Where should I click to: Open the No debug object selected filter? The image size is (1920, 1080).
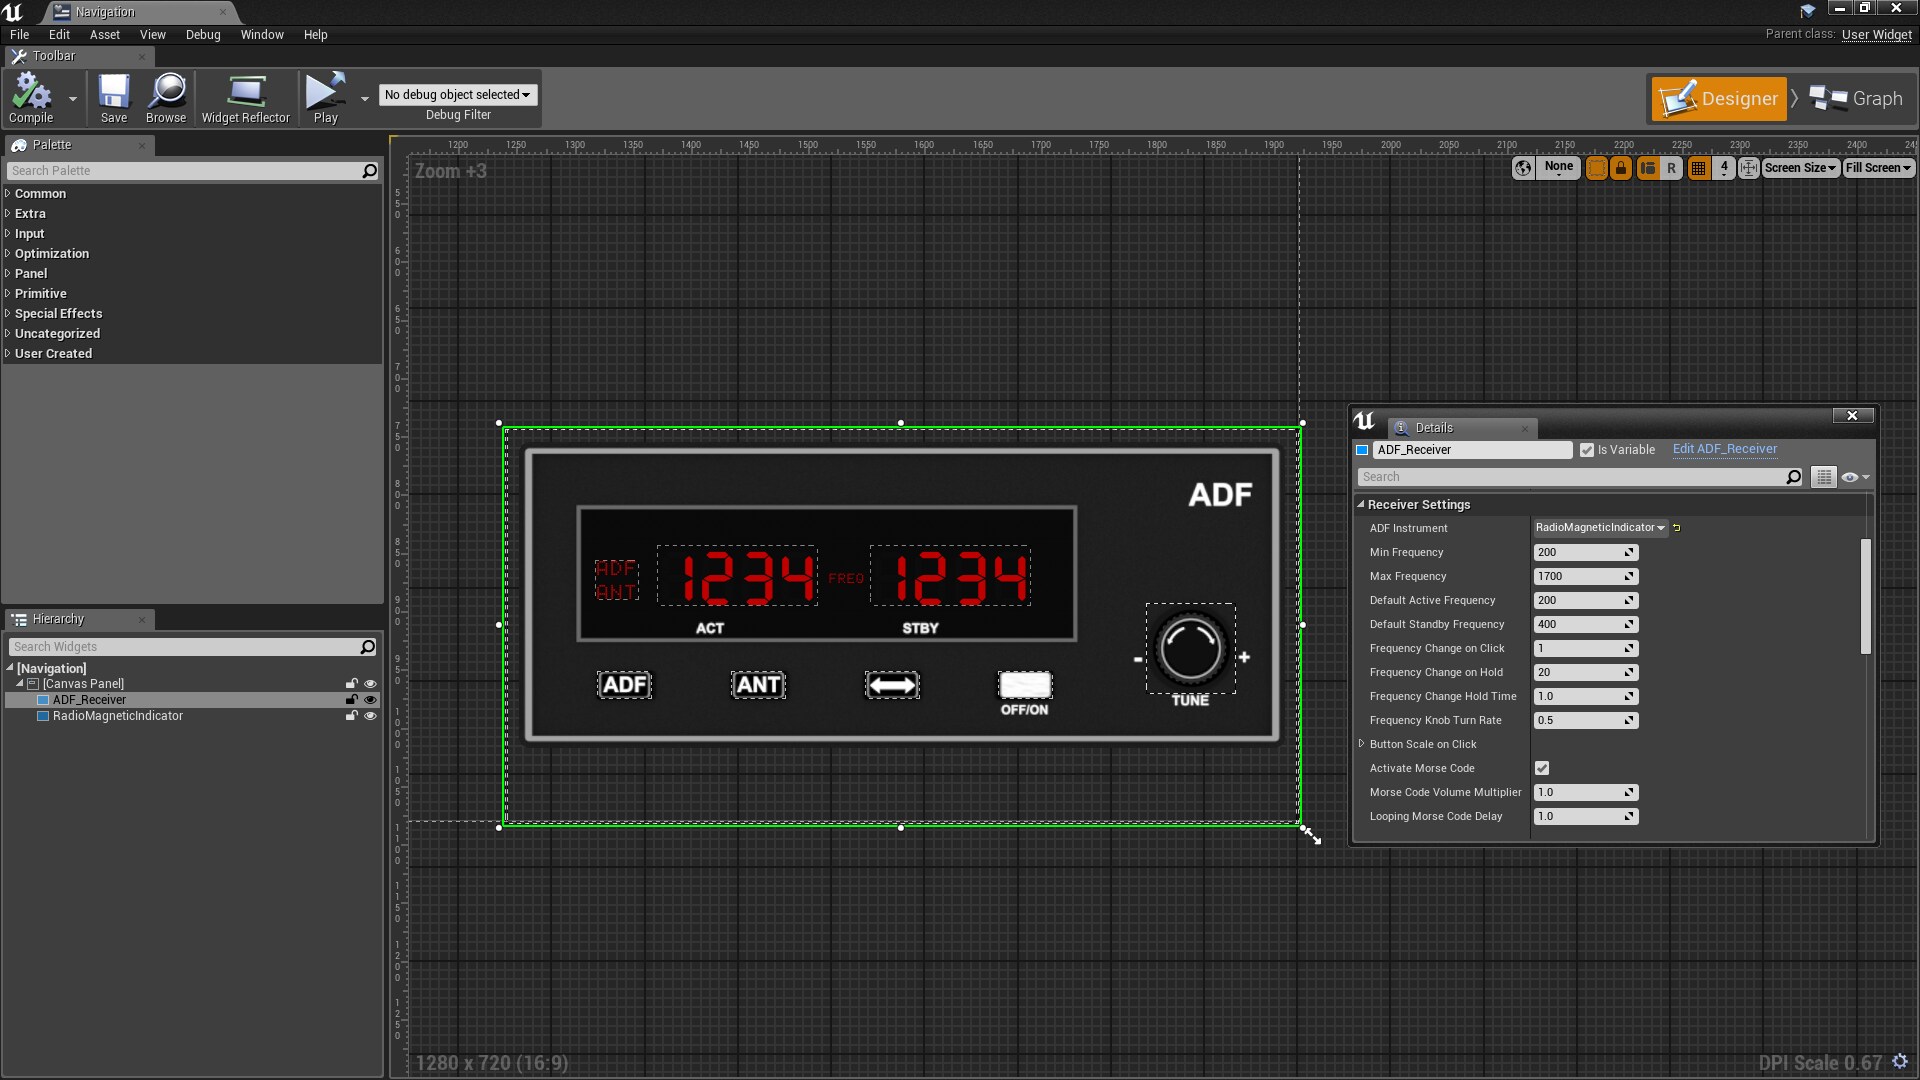[x=458, y=94]
